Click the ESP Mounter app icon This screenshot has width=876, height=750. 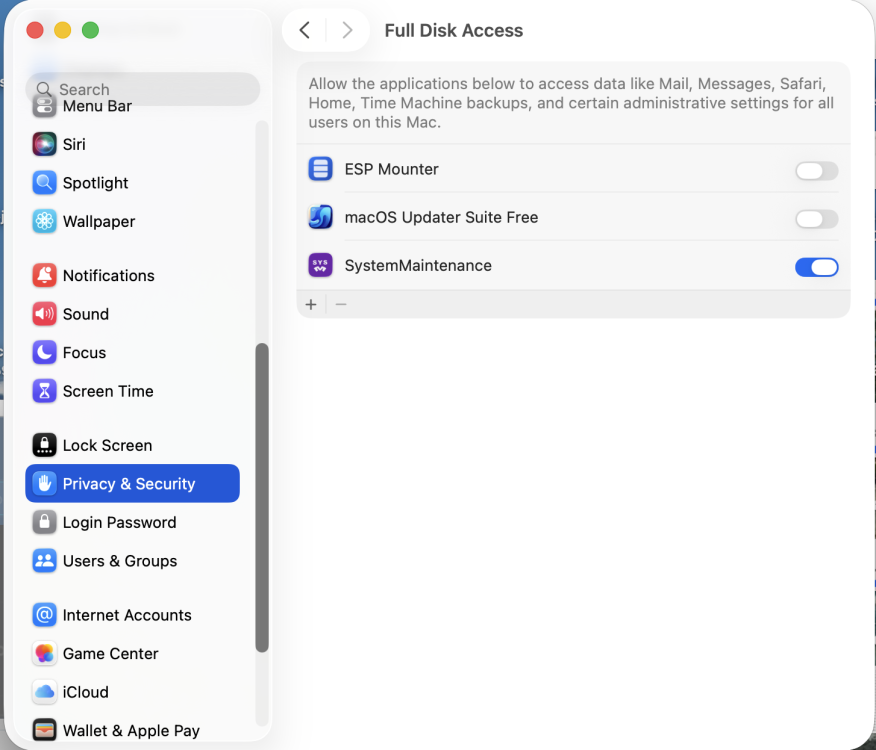pos(321,169)
